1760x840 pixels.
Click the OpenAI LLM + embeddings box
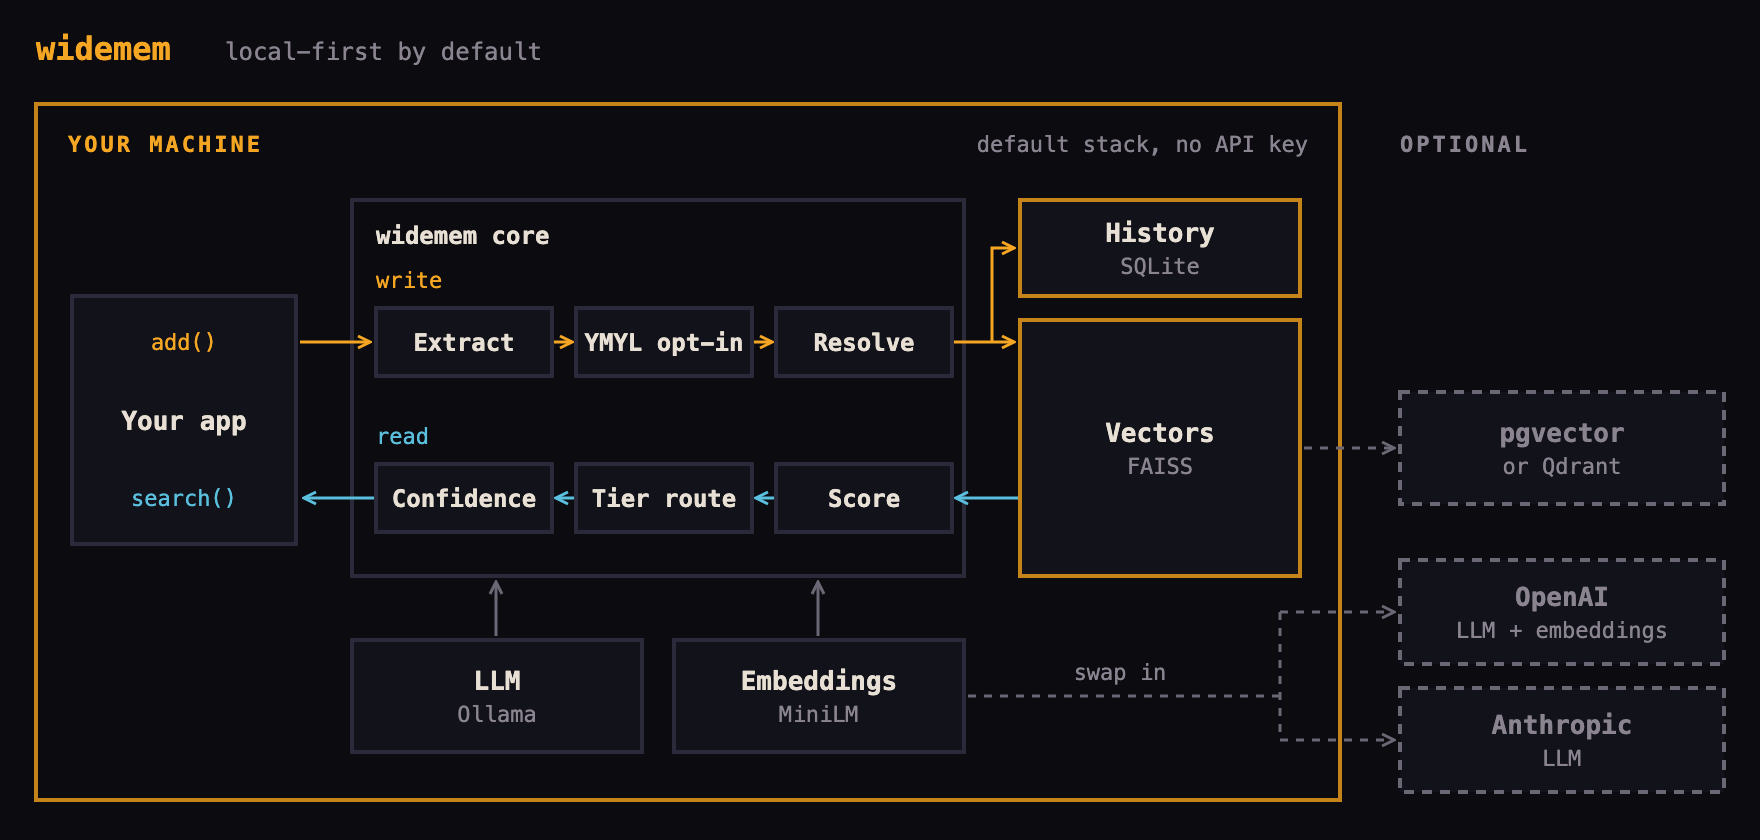(x=1562, y=612)
